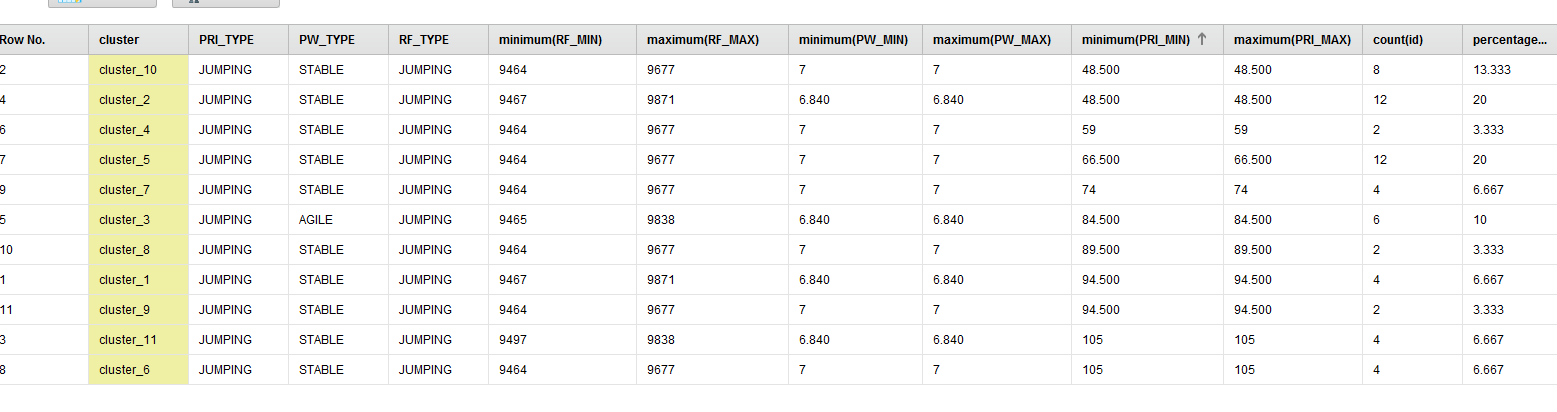1557x412 pixels.
Task: Sort by maximum(RF_MAX) column
Action: tap(712, 40)
